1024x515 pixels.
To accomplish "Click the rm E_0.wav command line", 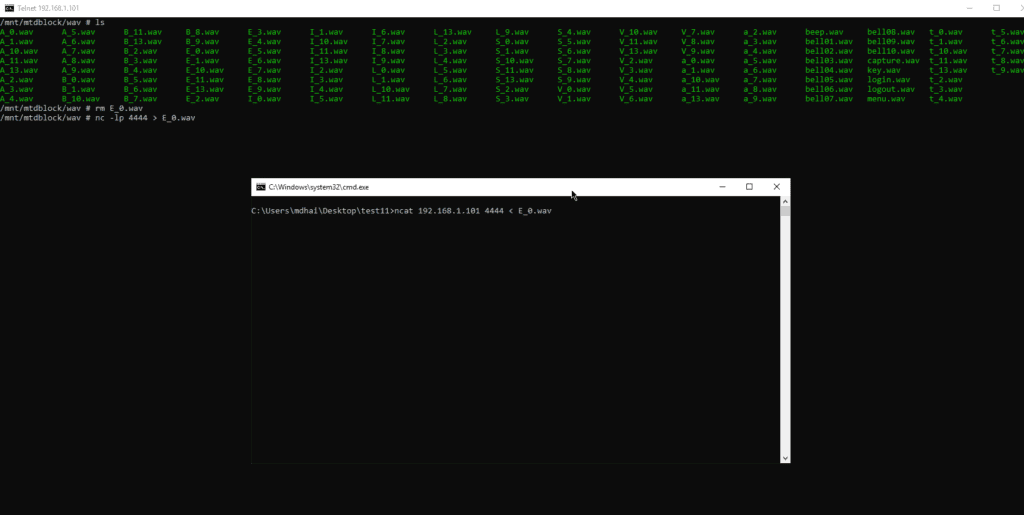I will (110, 108).
